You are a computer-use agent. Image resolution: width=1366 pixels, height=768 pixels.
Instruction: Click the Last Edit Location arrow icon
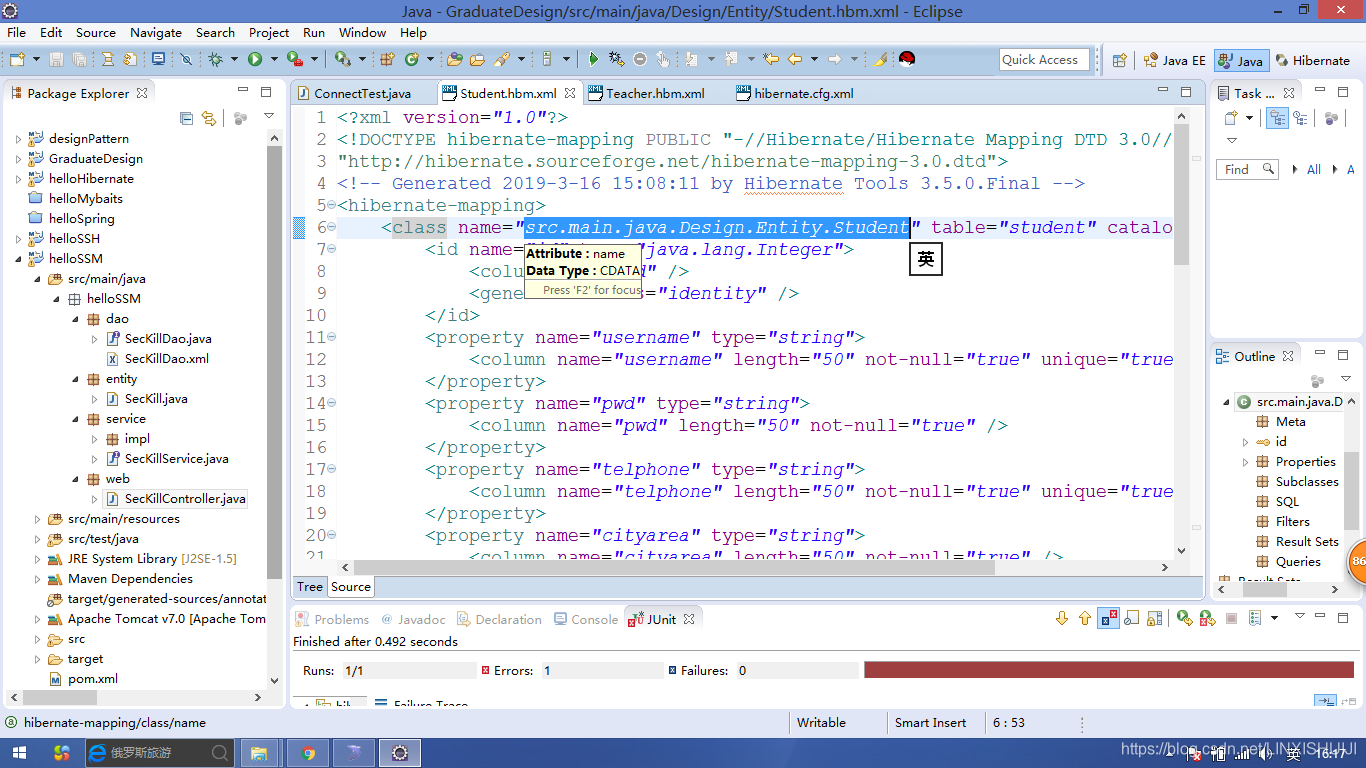pos(771,60)
